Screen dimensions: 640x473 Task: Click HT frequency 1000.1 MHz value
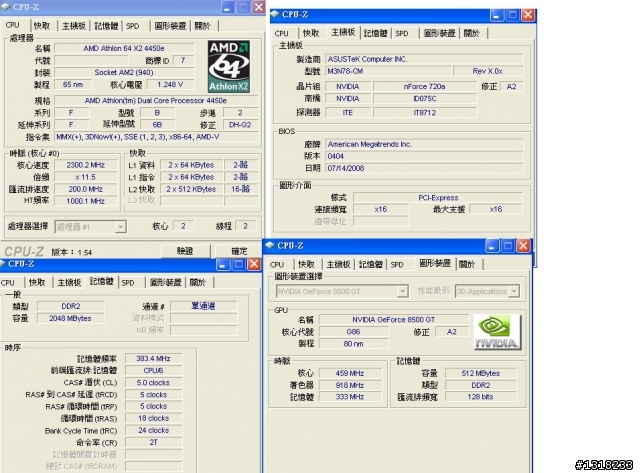(x=86, y=201)
